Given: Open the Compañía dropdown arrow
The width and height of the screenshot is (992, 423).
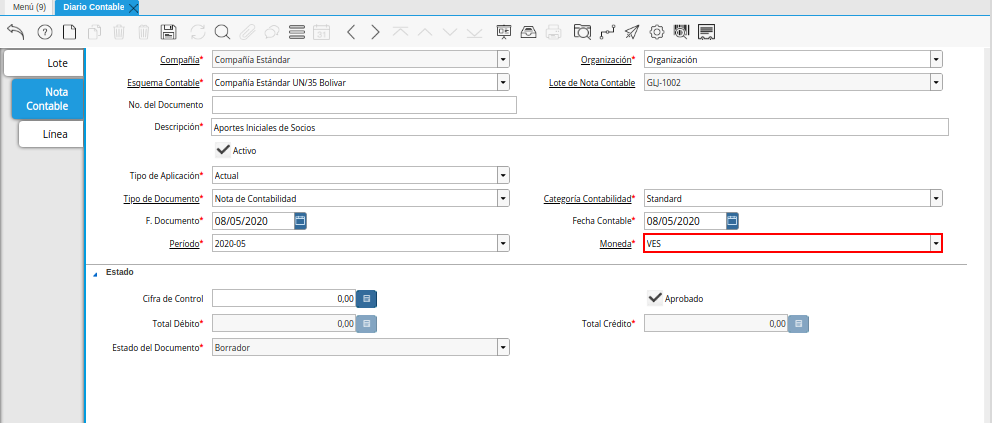Looking at the screenshot, I should tap(504, 60).
